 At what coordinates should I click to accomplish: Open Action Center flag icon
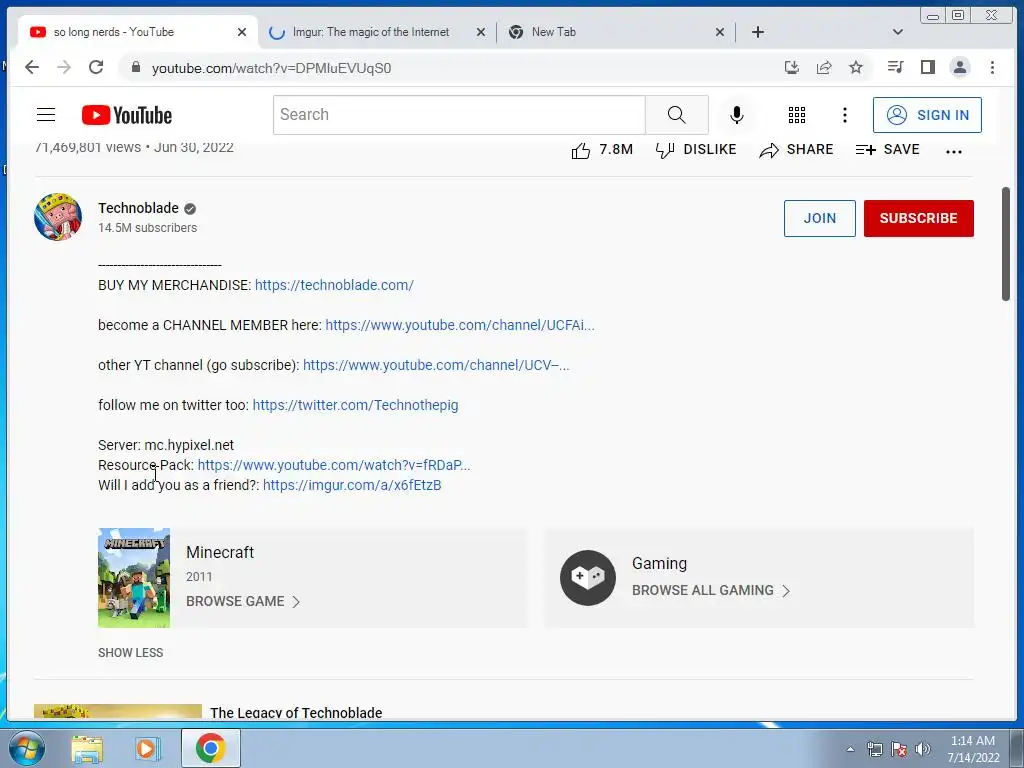tap(899, 749)
